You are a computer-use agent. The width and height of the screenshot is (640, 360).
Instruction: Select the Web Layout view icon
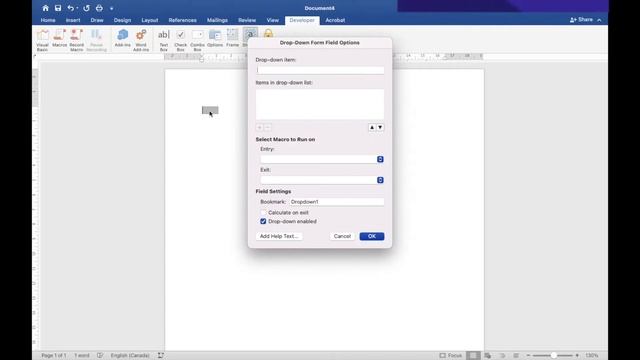[x=488, y=356]
